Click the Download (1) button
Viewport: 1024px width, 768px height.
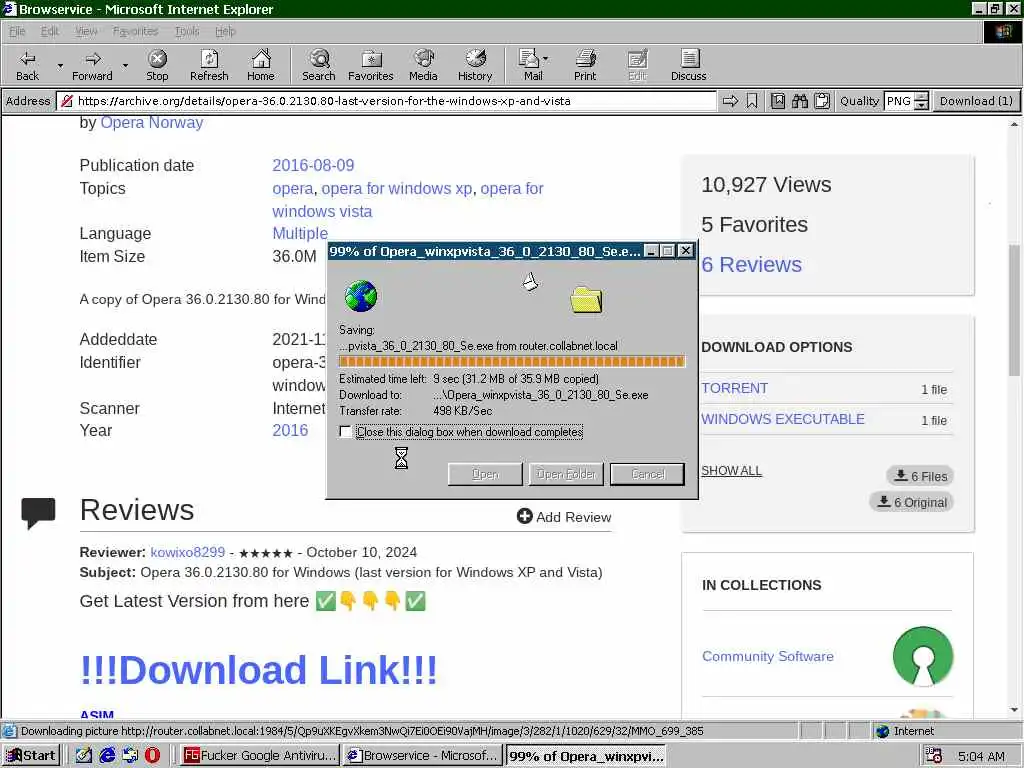click(x=976, y=101)
